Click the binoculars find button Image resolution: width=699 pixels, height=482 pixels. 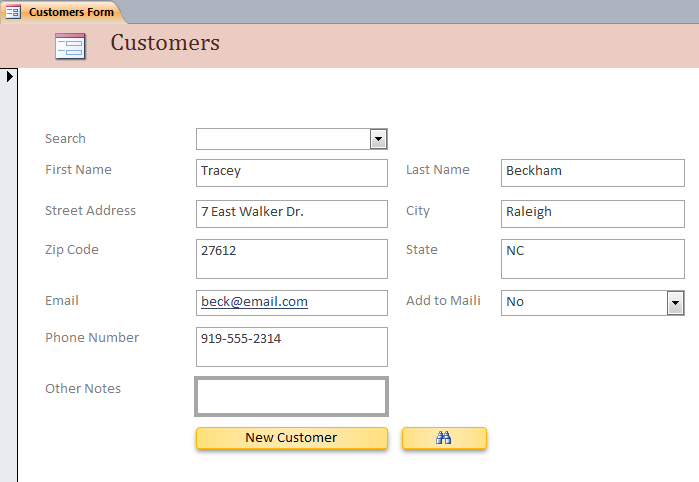tap(444, 438)
